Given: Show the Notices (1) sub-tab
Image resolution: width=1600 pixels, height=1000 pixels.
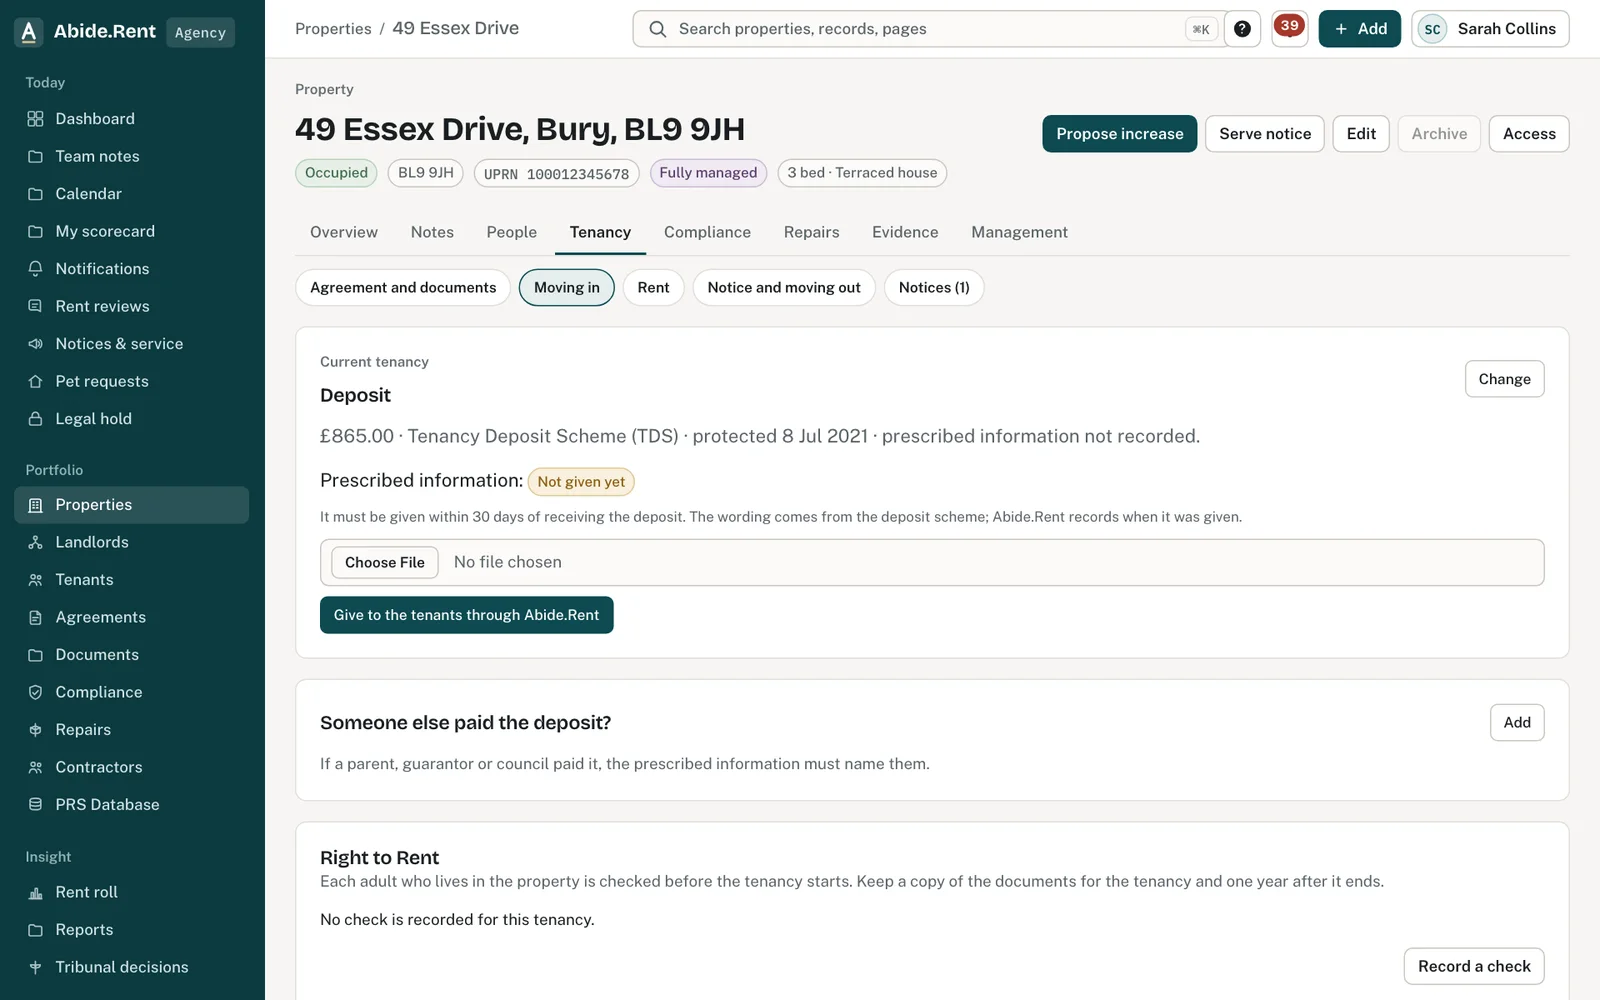Looking at the screenshot, I should click(934, 288).
